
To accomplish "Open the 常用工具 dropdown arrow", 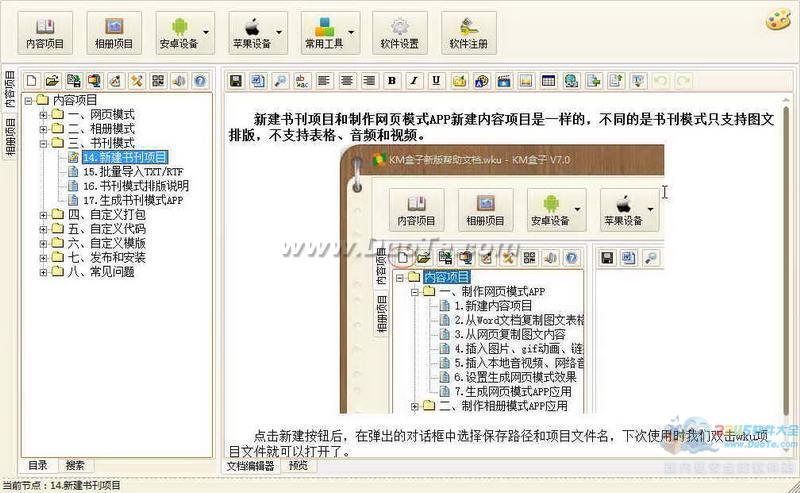I will 352,32.
